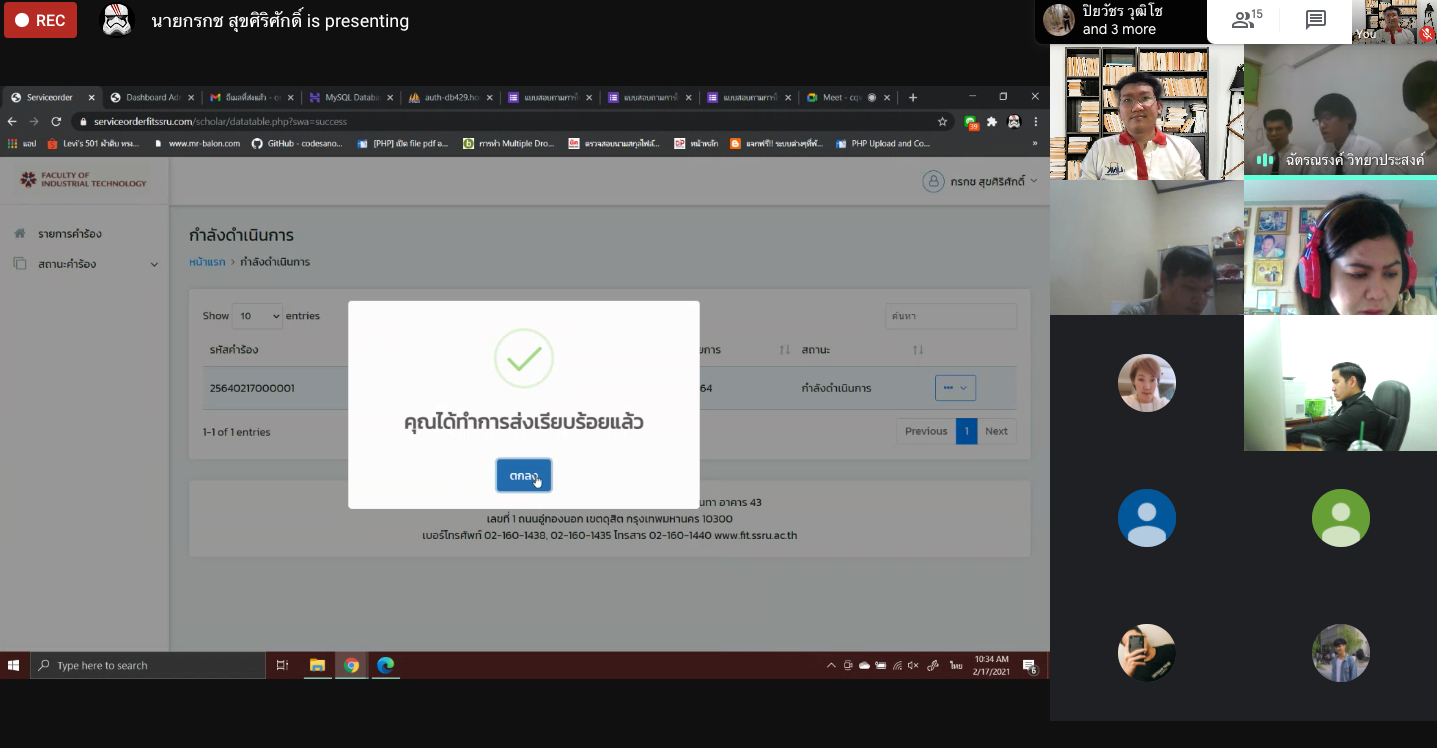1437x748 pixels.
Task: Open the Chrome extensions puzzle icon
Action: [992, 121]
